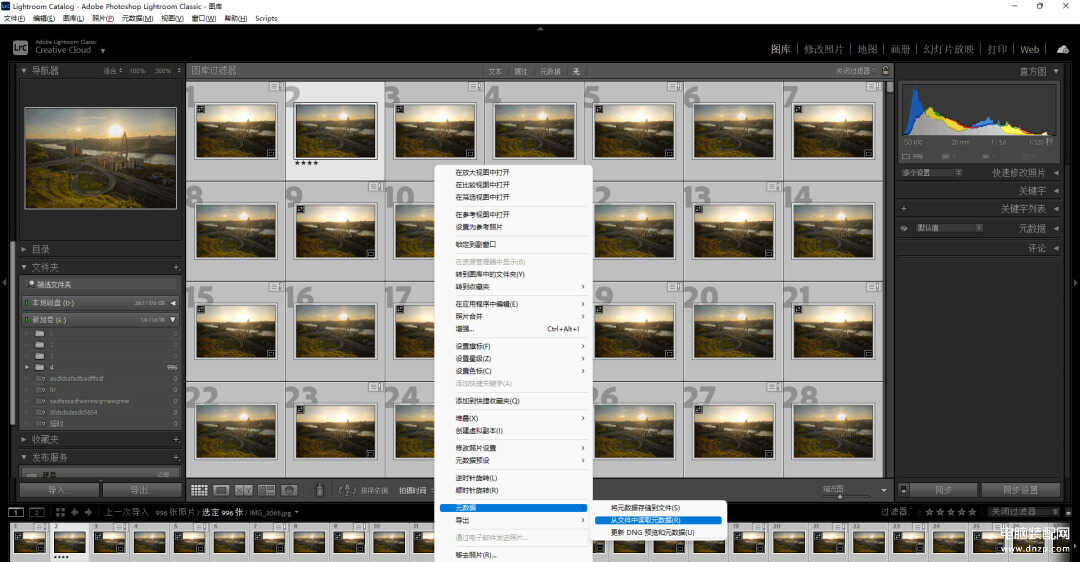Click the 同步设置 button
Viewport: 1080px width, 562px height.
[1021, 490]
